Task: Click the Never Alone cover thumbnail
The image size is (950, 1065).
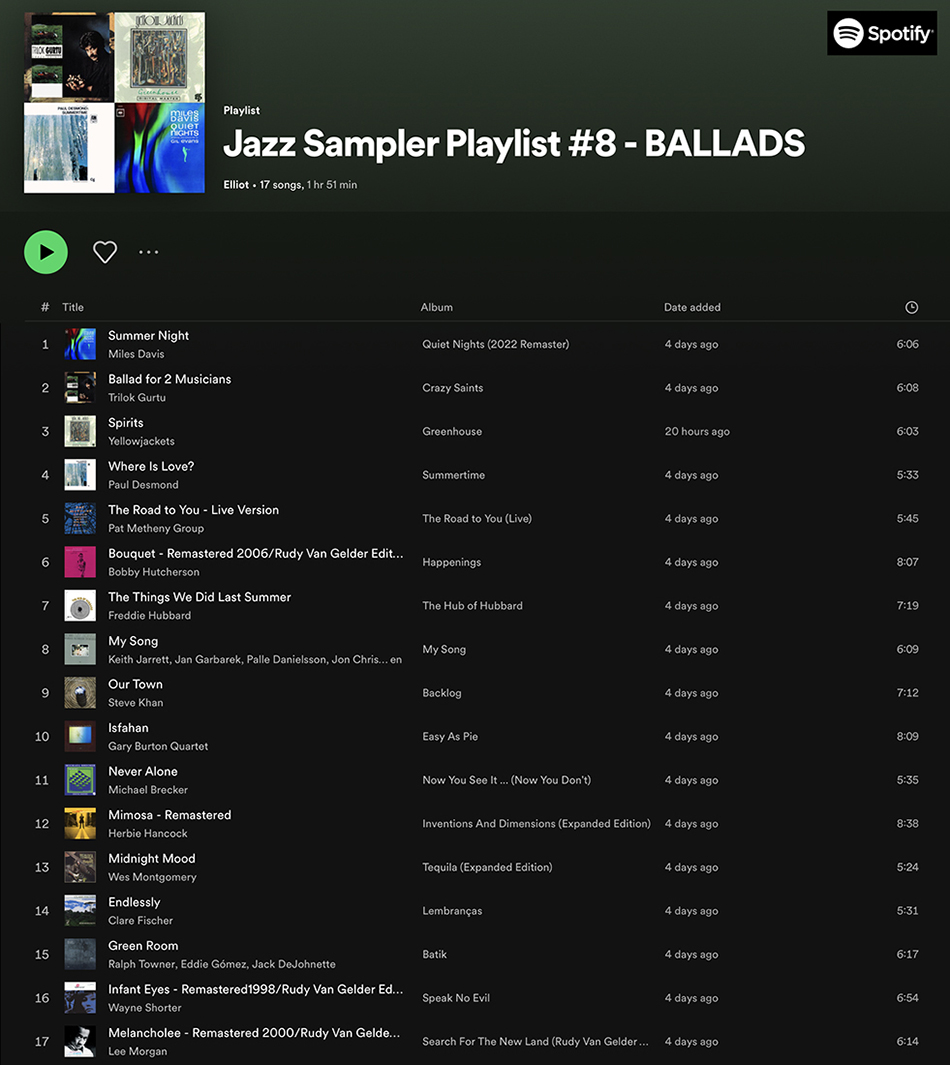Action: click(x=80, y=780)
